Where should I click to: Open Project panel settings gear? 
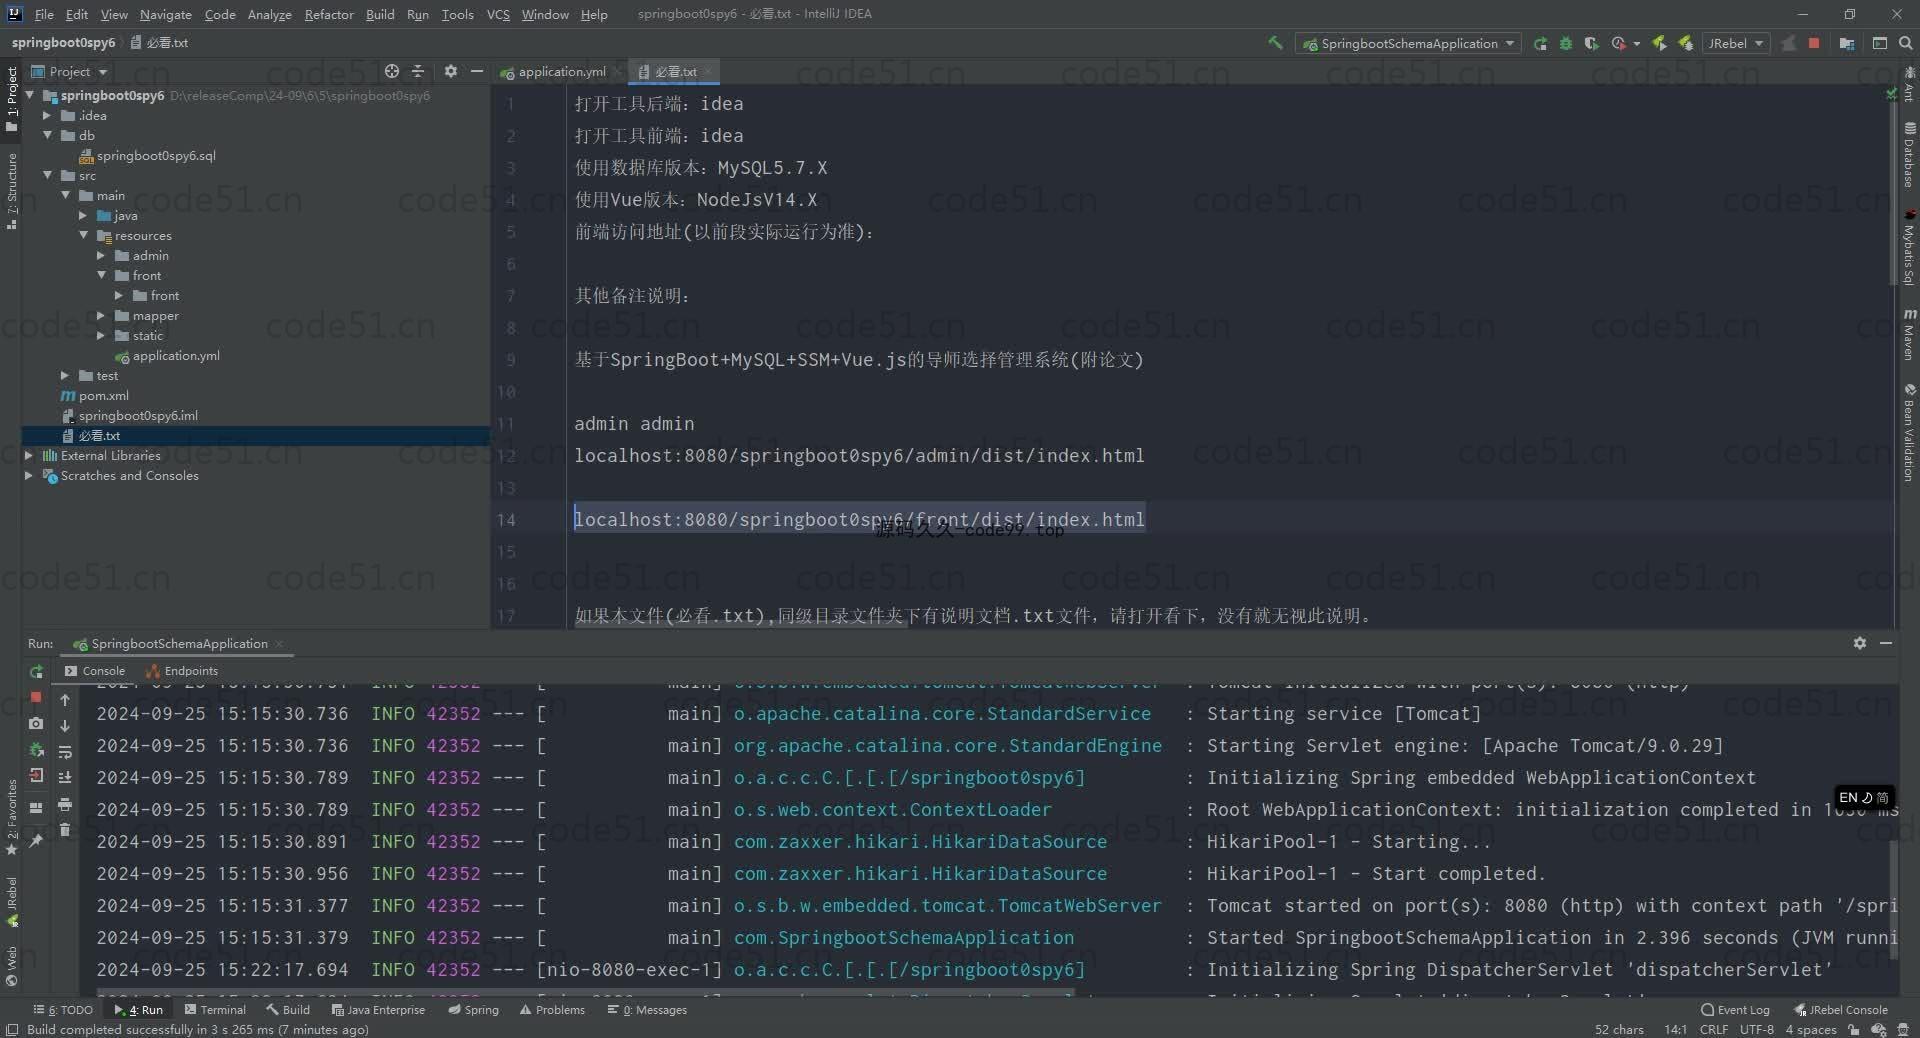pyautogui.click(x=451, y=71)
